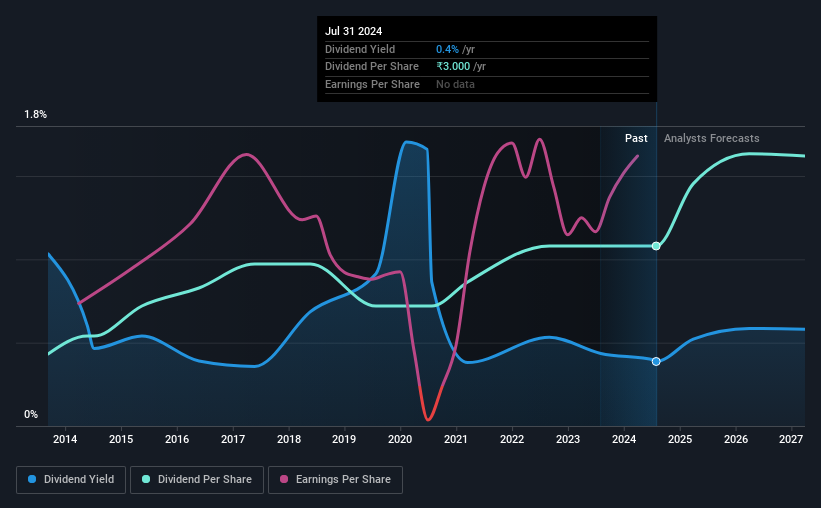Click the teal Dividend Per Share legend dot
This screenshot has height=508, width=821.
click(146, 479)
